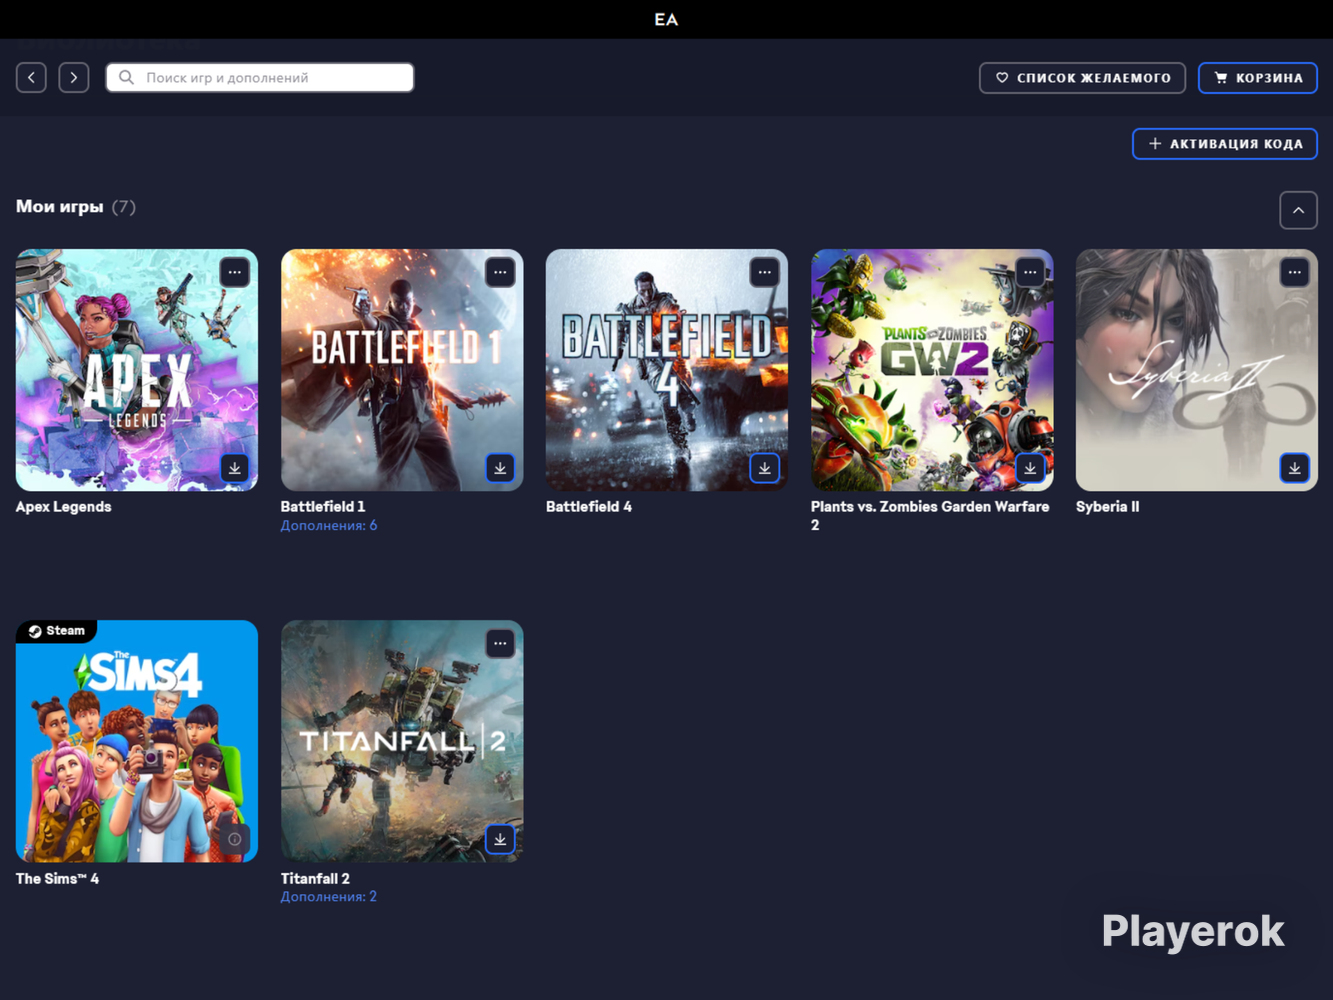Go forward with the right arrow button
The height and width of the screenshot is (1000, 1333).
click(x=74, y=77)
